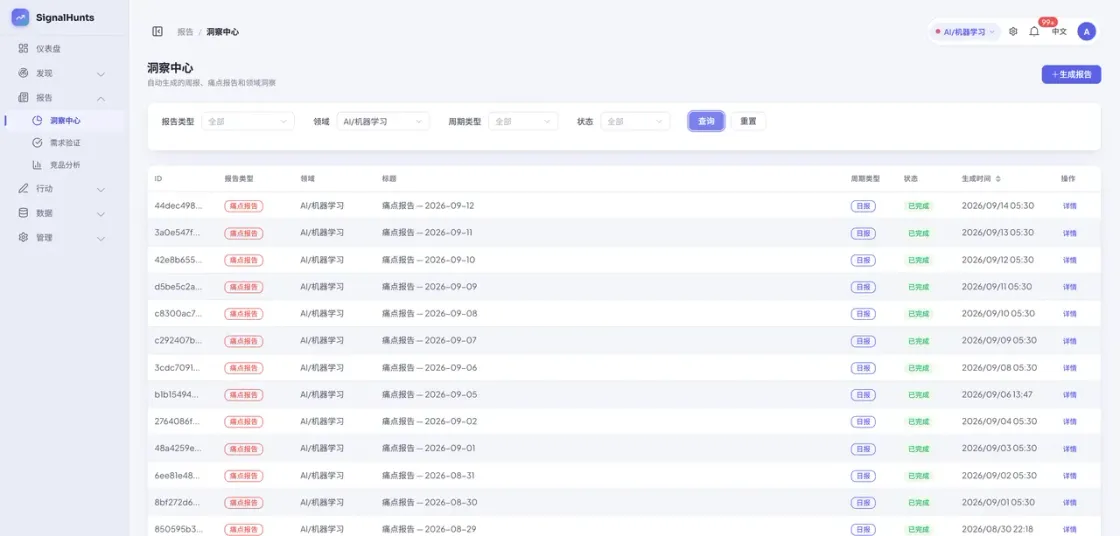Select 需求验证 sidebar item
Viewport: 1120px width, 536px height.
point(64,143)
